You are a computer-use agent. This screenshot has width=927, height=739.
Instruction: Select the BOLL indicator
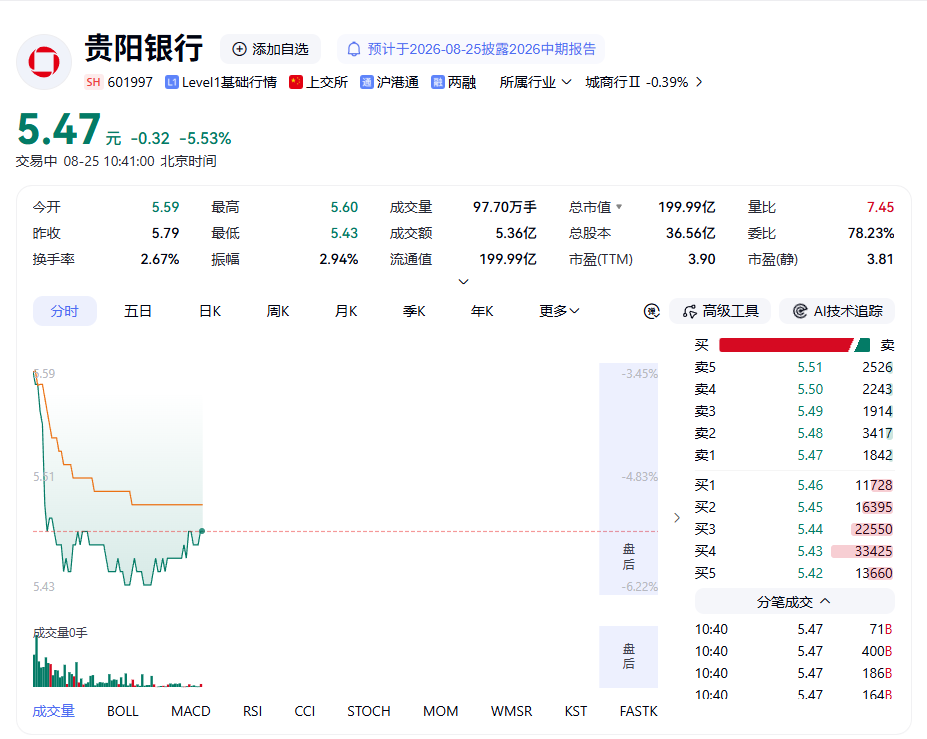pos(122,711)
